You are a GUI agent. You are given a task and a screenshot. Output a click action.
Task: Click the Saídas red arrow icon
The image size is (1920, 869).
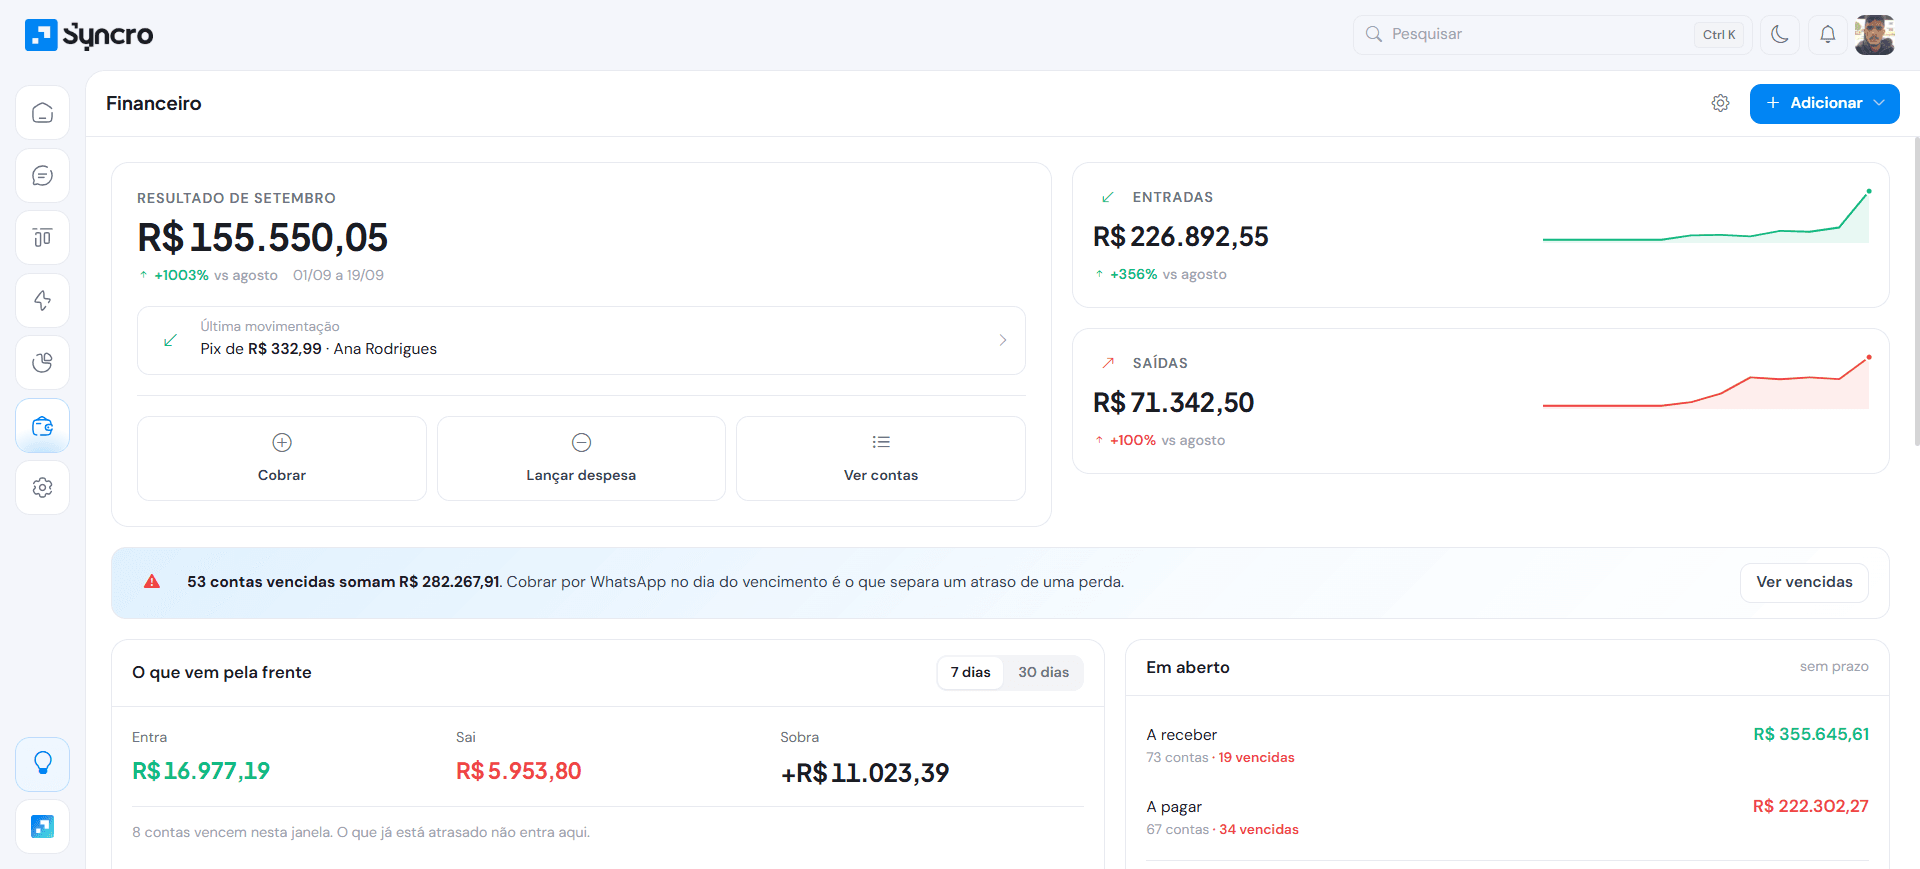(1107, 363)
